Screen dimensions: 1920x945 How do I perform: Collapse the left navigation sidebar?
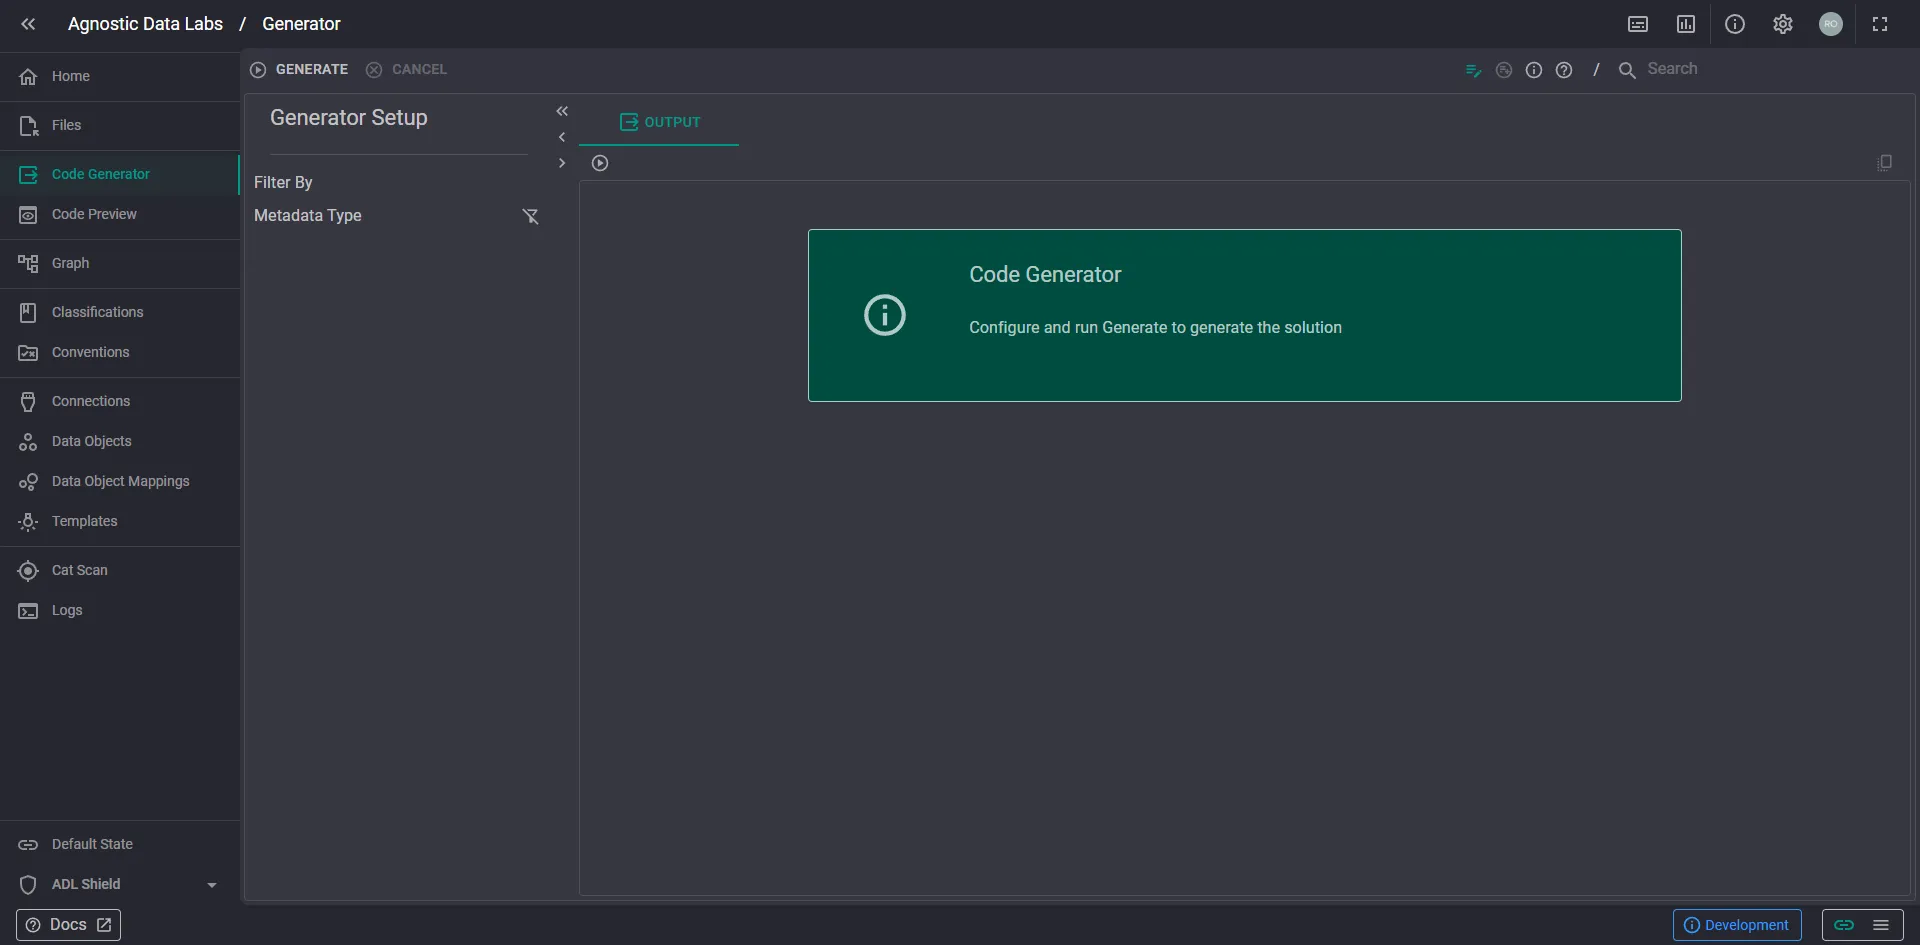click(27, 23)
